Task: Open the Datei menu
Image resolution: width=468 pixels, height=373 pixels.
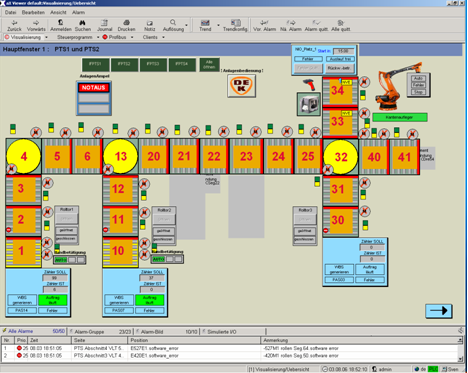Action: (x=10, y=12)
